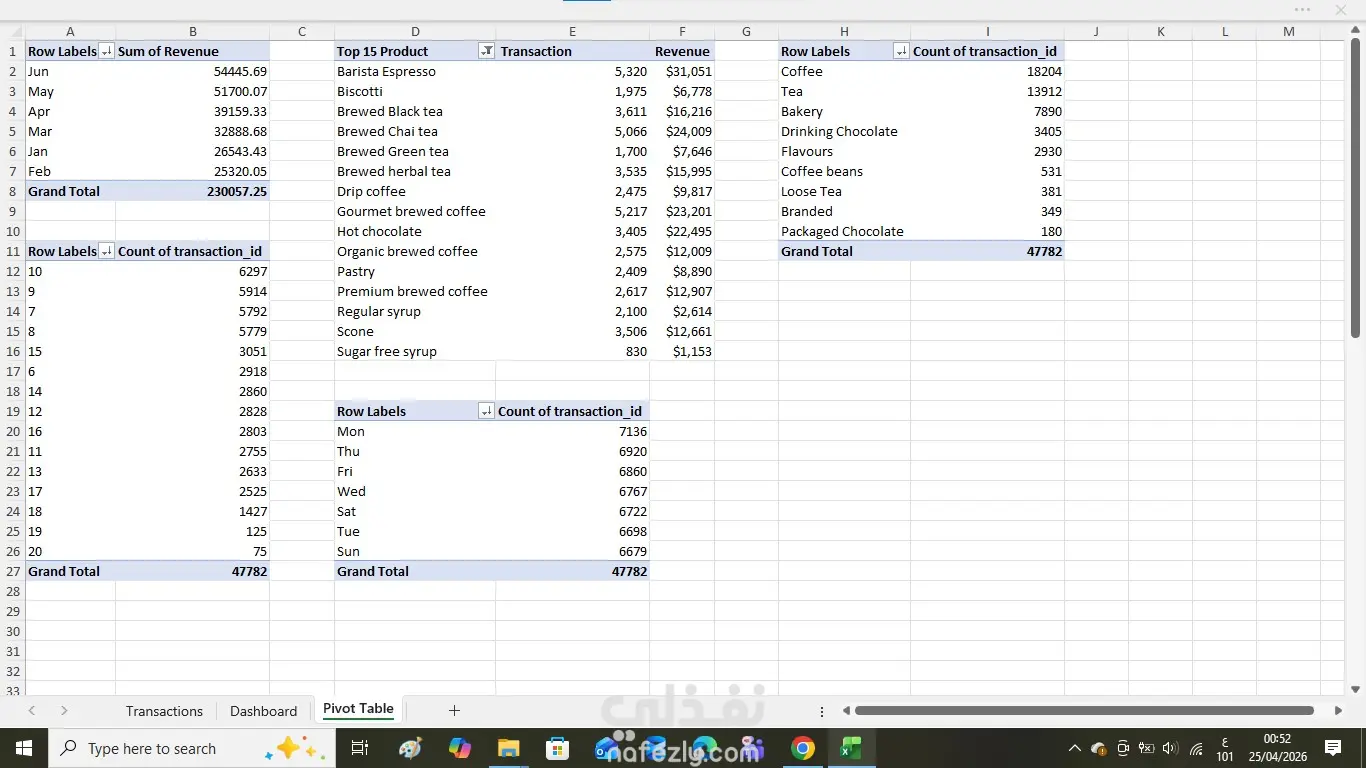Click the horizontal scrollbar left arrow
Image resolution: width=1366 pixels, height=768 pixels.
[846, 711]
